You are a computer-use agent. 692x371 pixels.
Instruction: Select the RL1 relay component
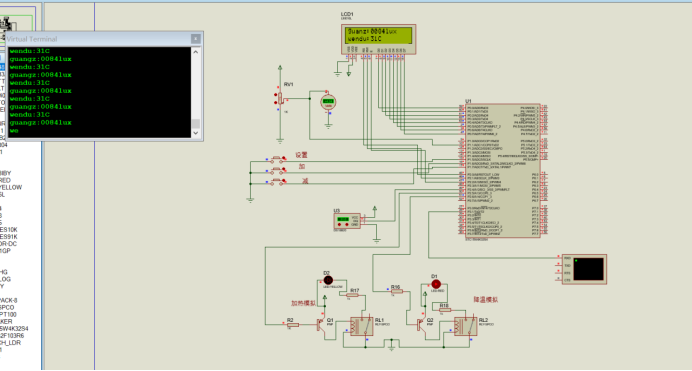point(361,326)
